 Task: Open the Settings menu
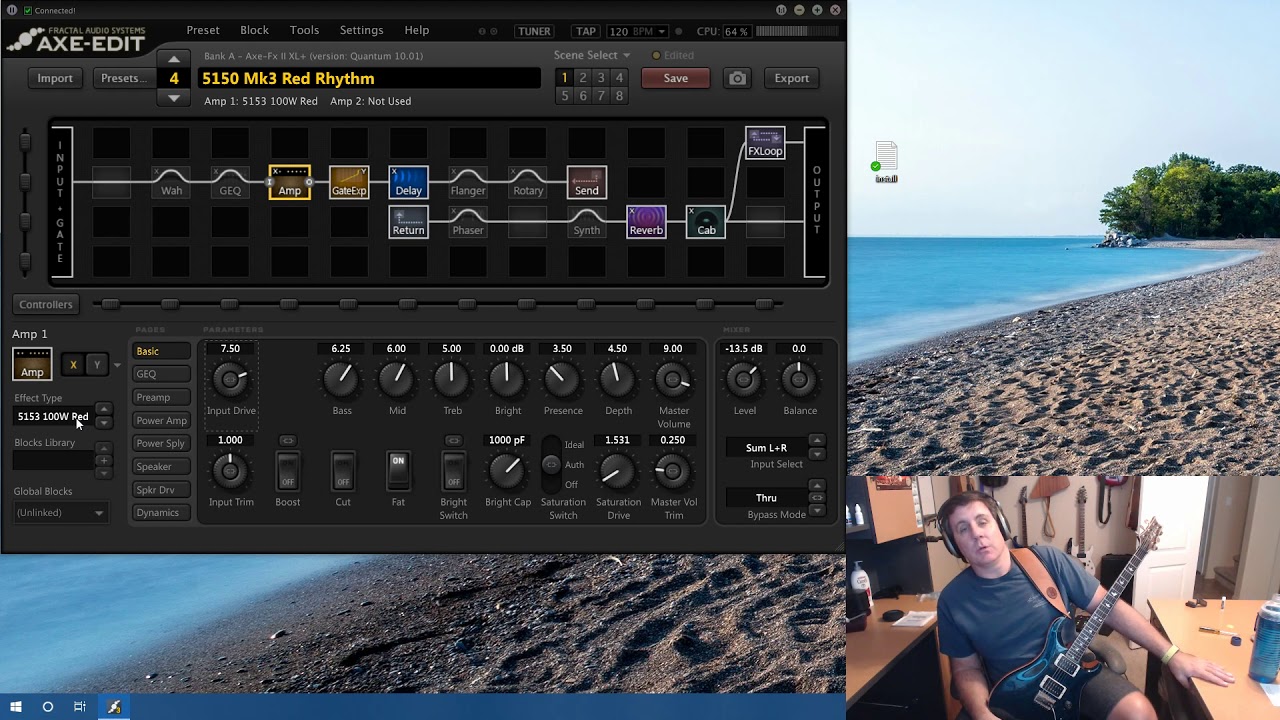tap(361, 30)
